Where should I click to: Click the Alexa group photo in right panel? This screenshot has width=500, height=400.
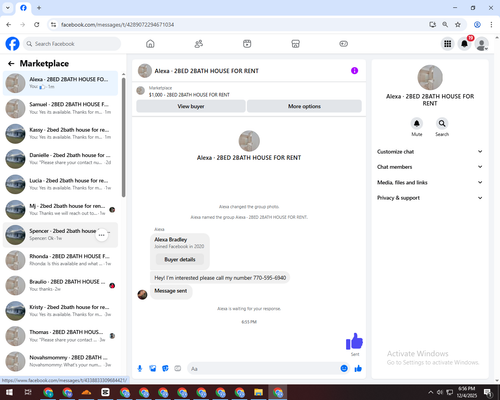(430, 77)
